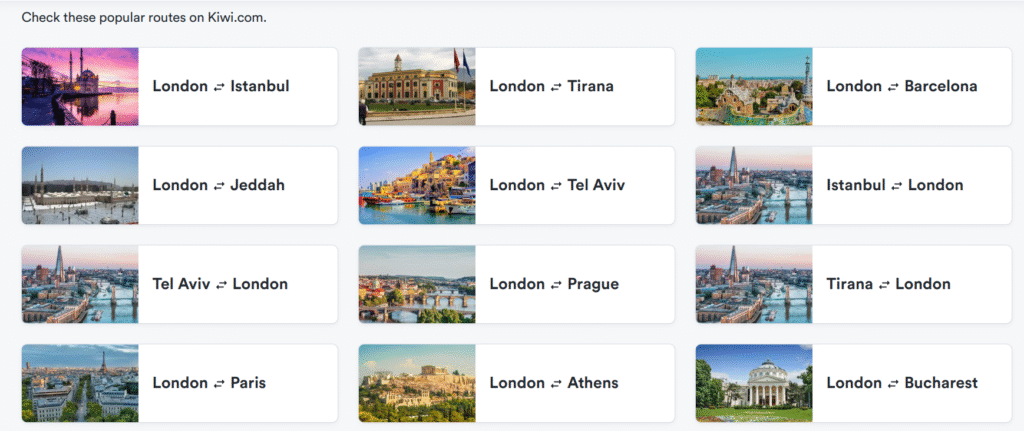The height and width of the screenshot is (431, 1024).
Task: Open the London to Jeddah route
Action: click(218, 185)
